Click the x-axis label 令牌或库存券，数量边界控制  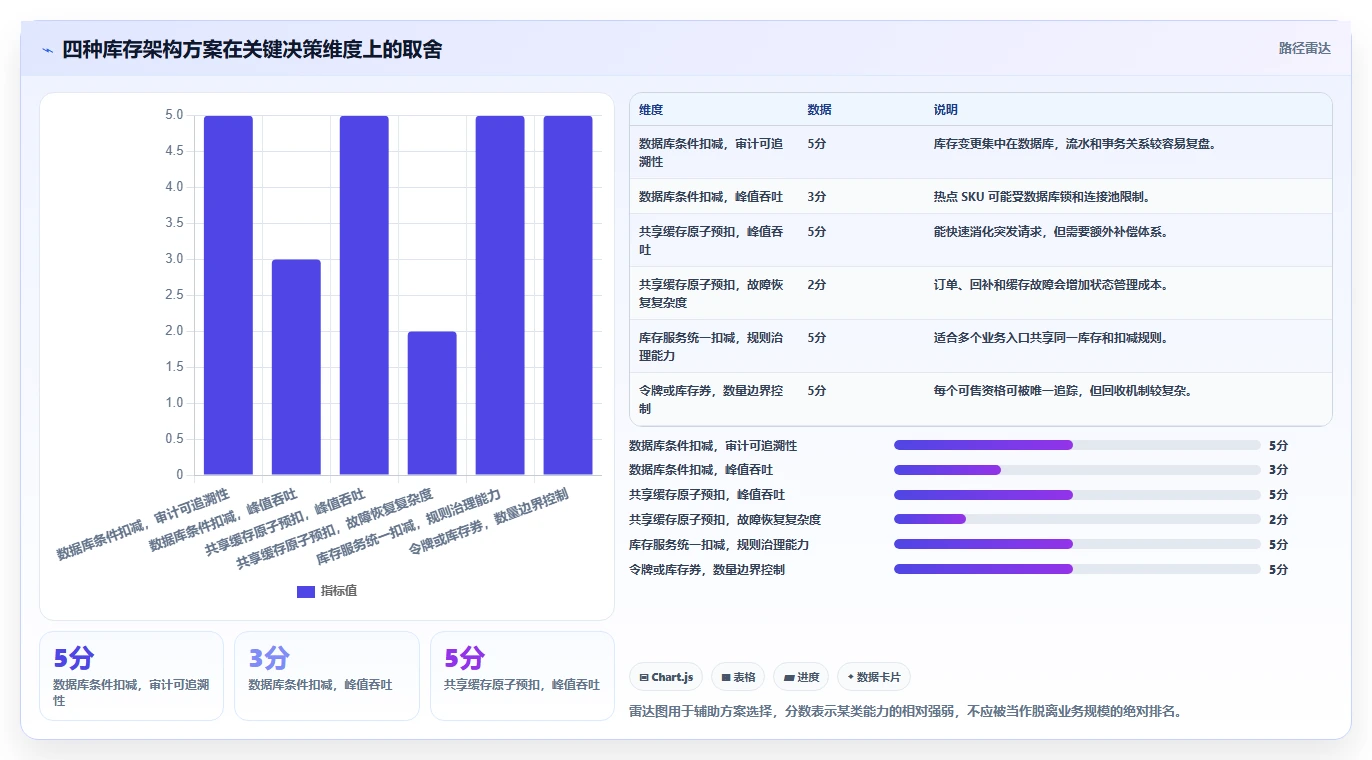490,523
